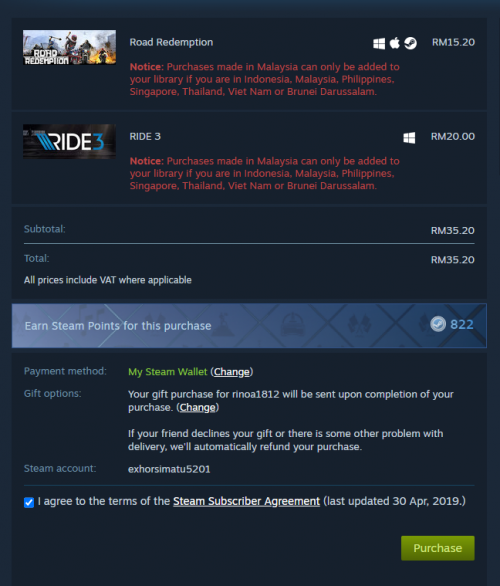Click the Earn Steam Points banner
This screenshot has width=500, height=586.
pos(249,326)
